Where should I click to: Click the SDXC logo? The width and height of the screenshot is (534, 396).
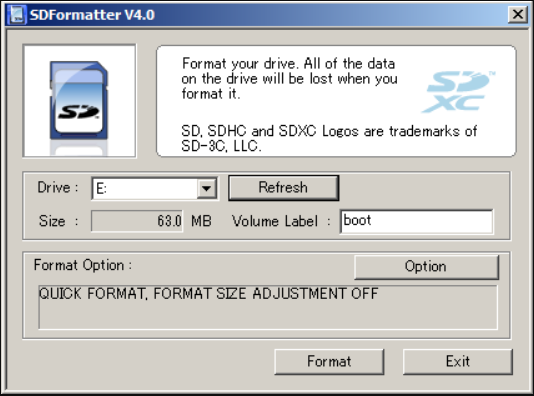click(458, 91)
